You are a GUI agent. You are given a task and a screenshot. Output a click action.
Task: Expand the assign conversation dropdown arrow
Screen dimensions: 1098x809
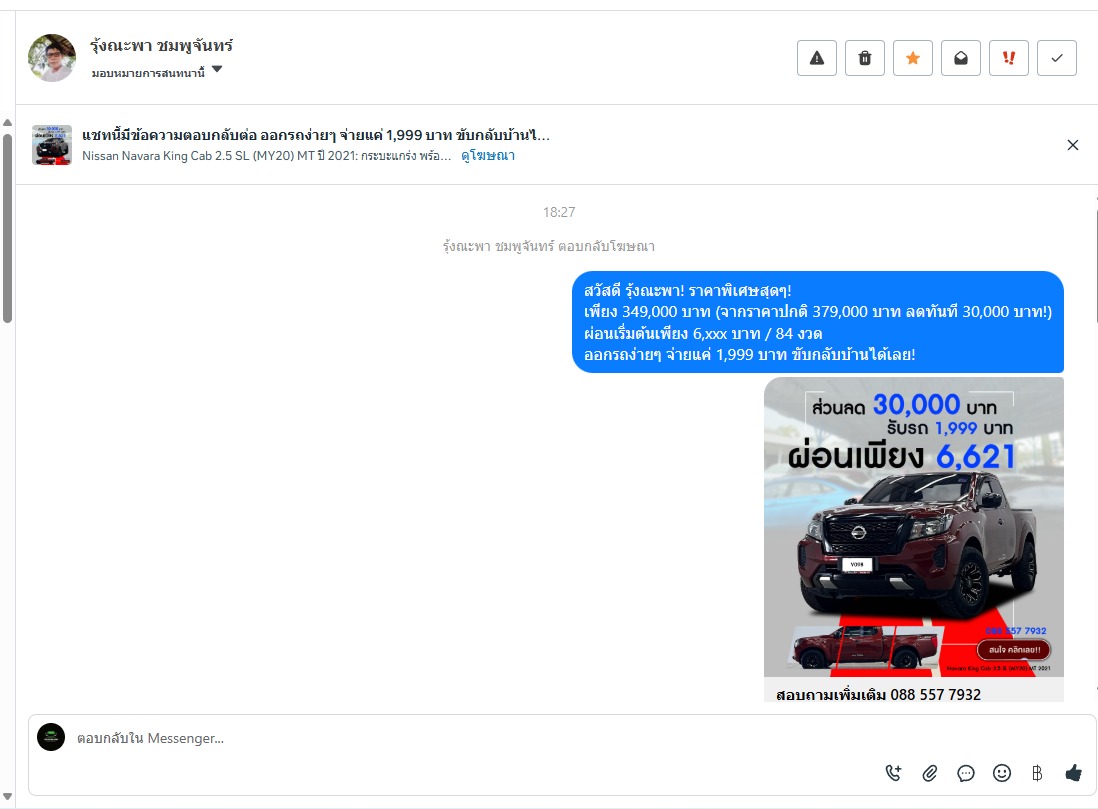click(217, 69)
